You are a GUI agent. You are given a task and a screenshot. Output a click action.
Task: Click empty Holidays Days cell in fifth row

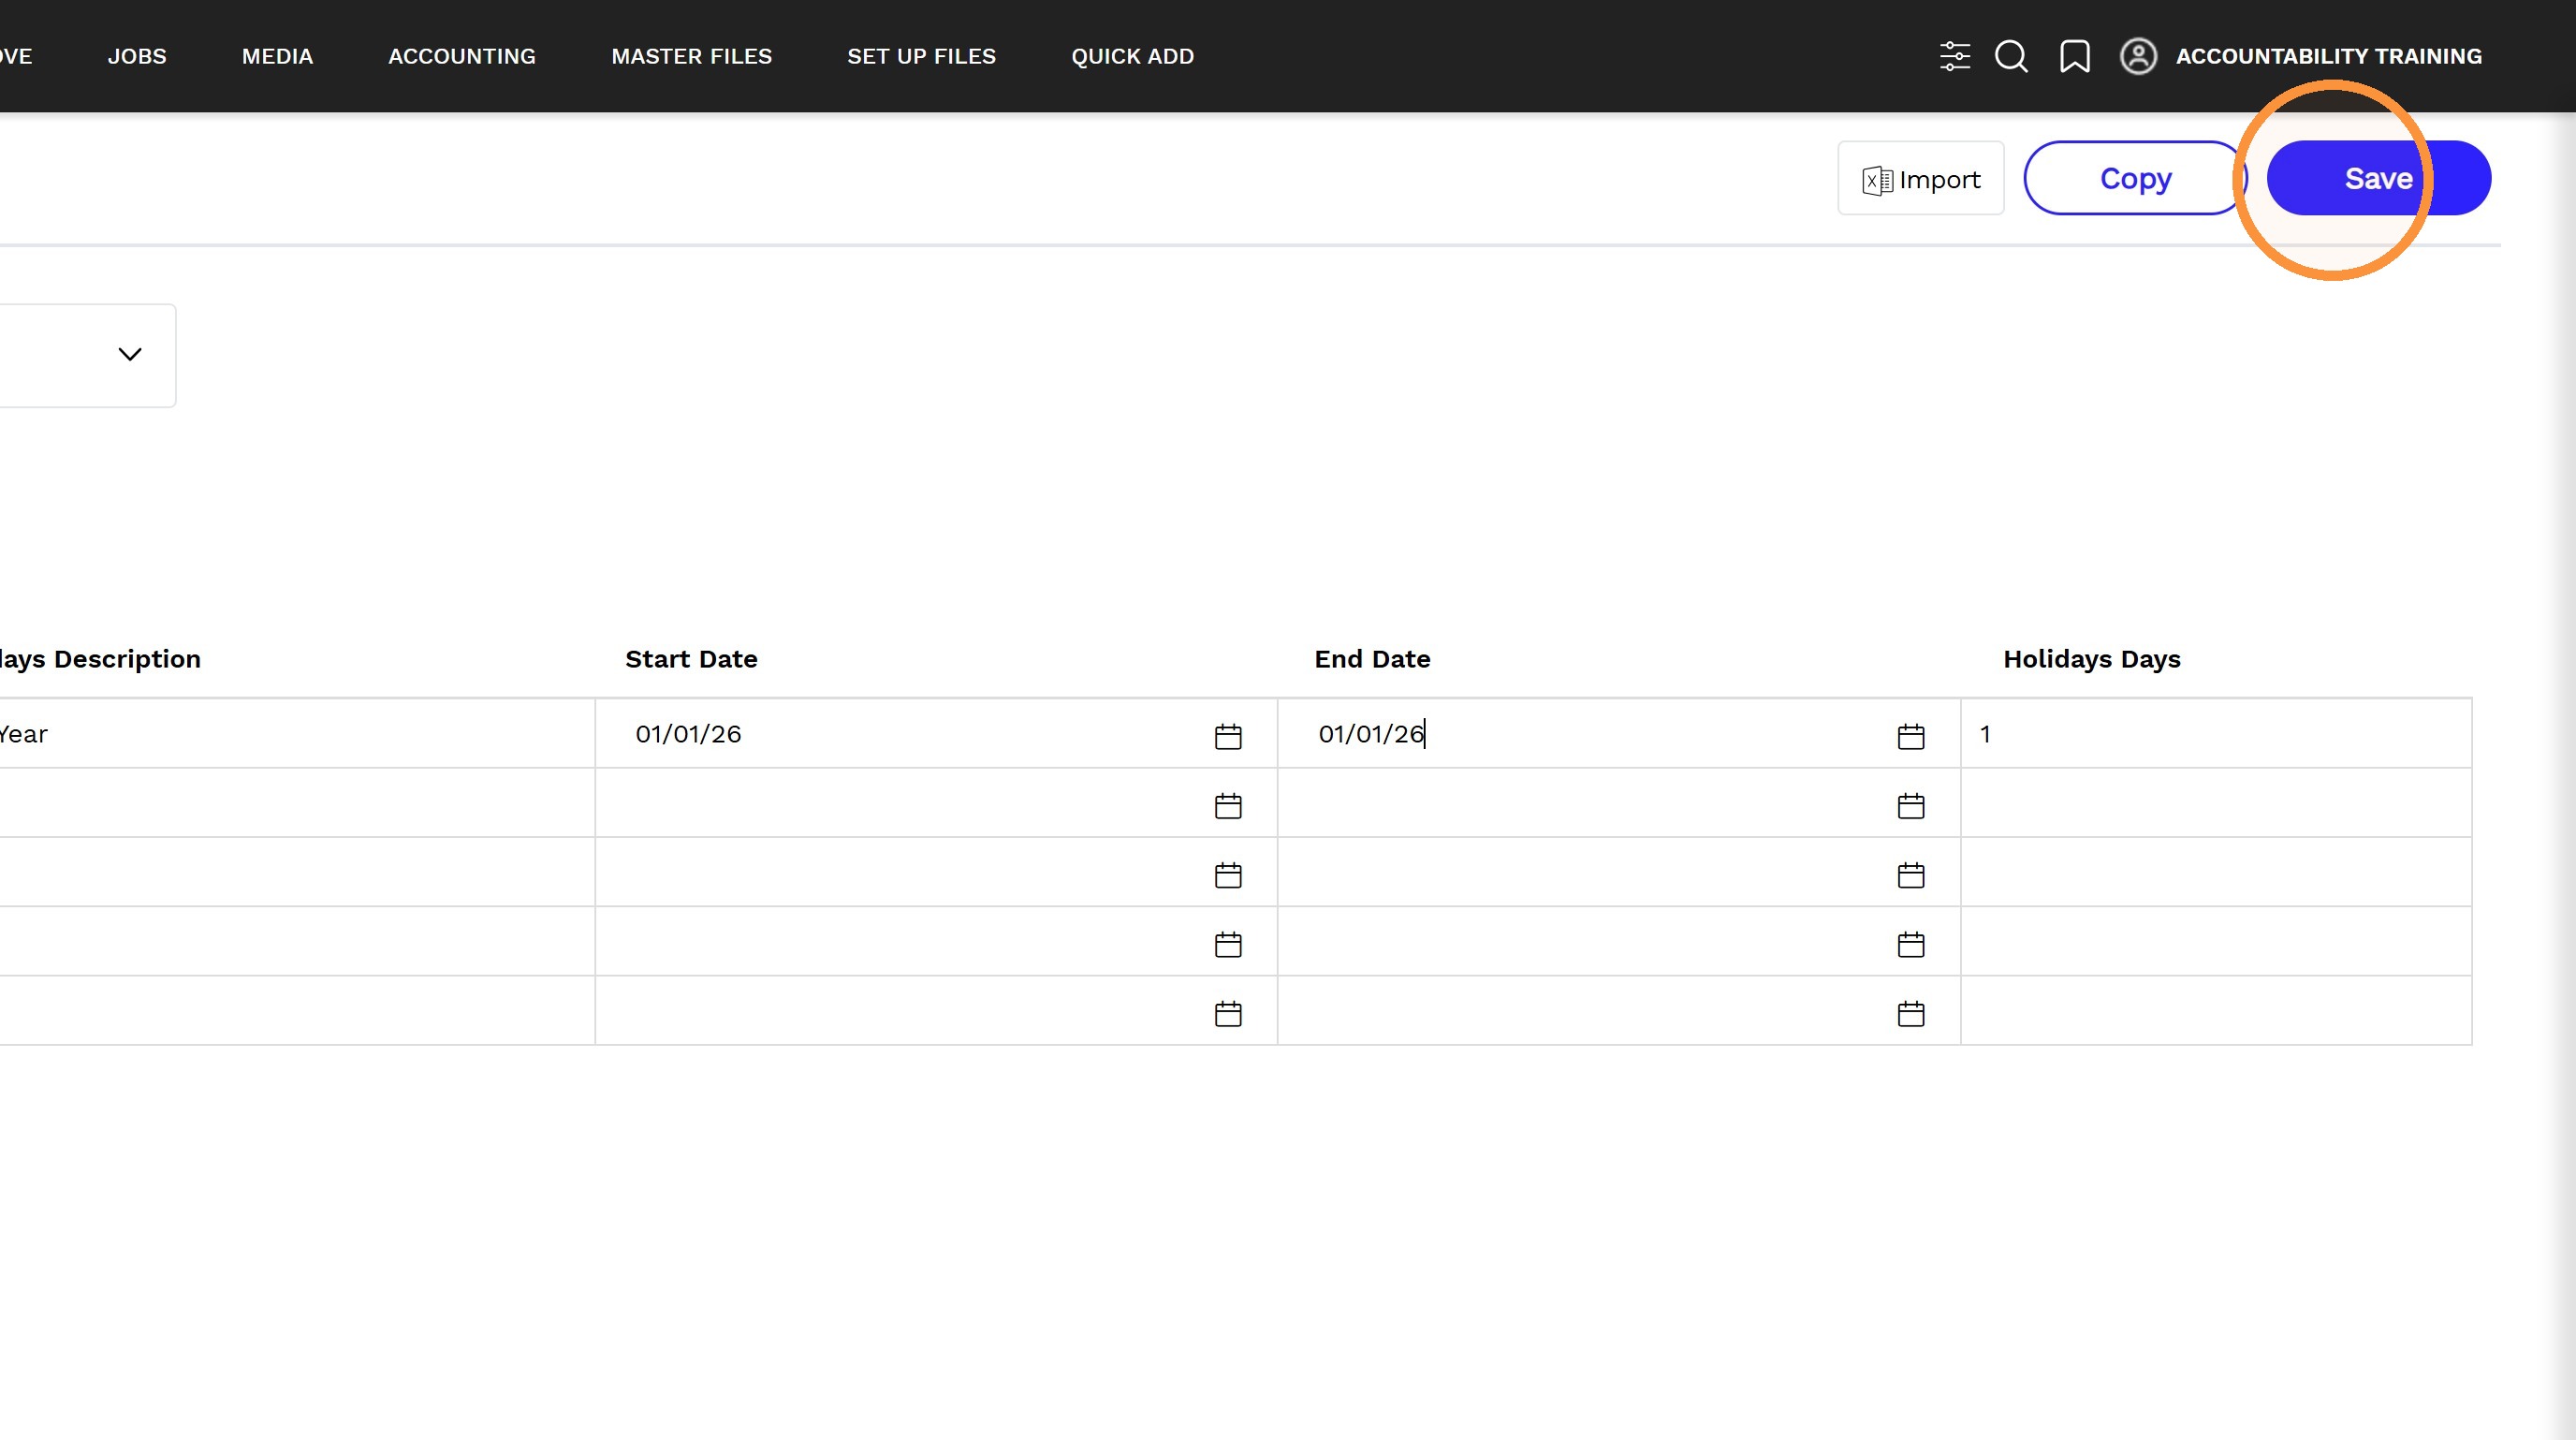point(2216,1011)
